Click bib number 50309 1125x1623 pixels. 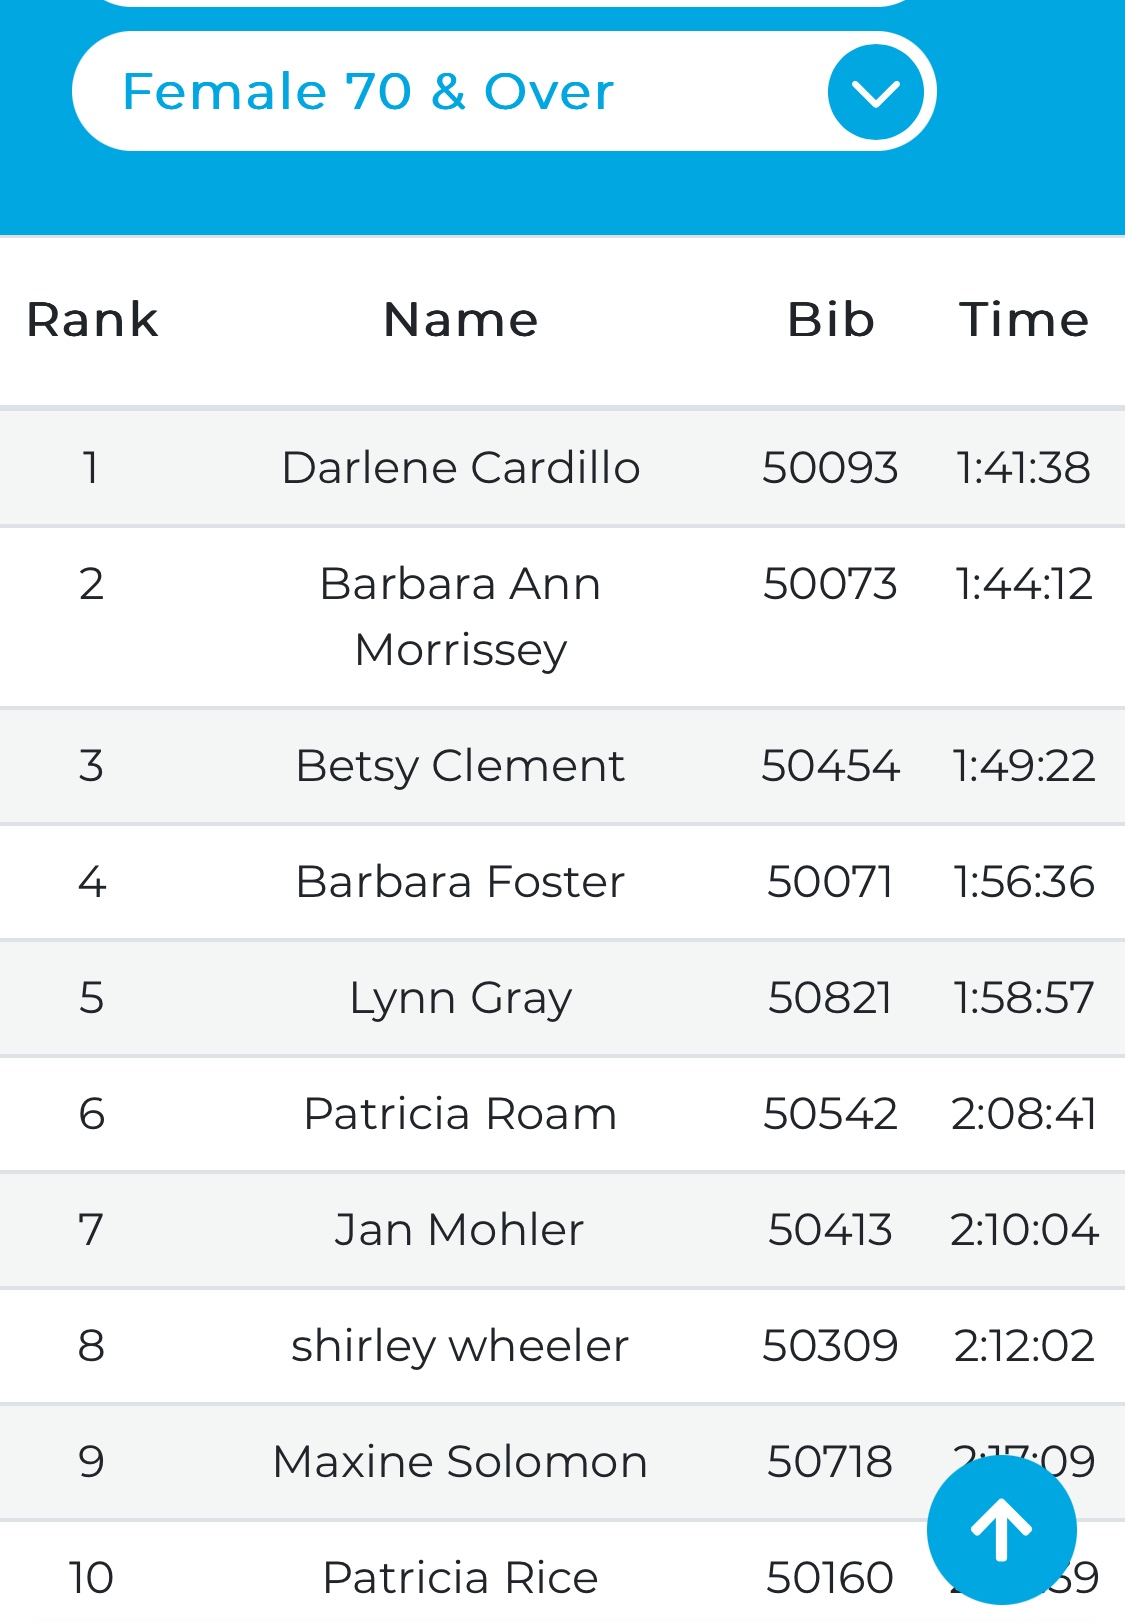(830, 1346)
